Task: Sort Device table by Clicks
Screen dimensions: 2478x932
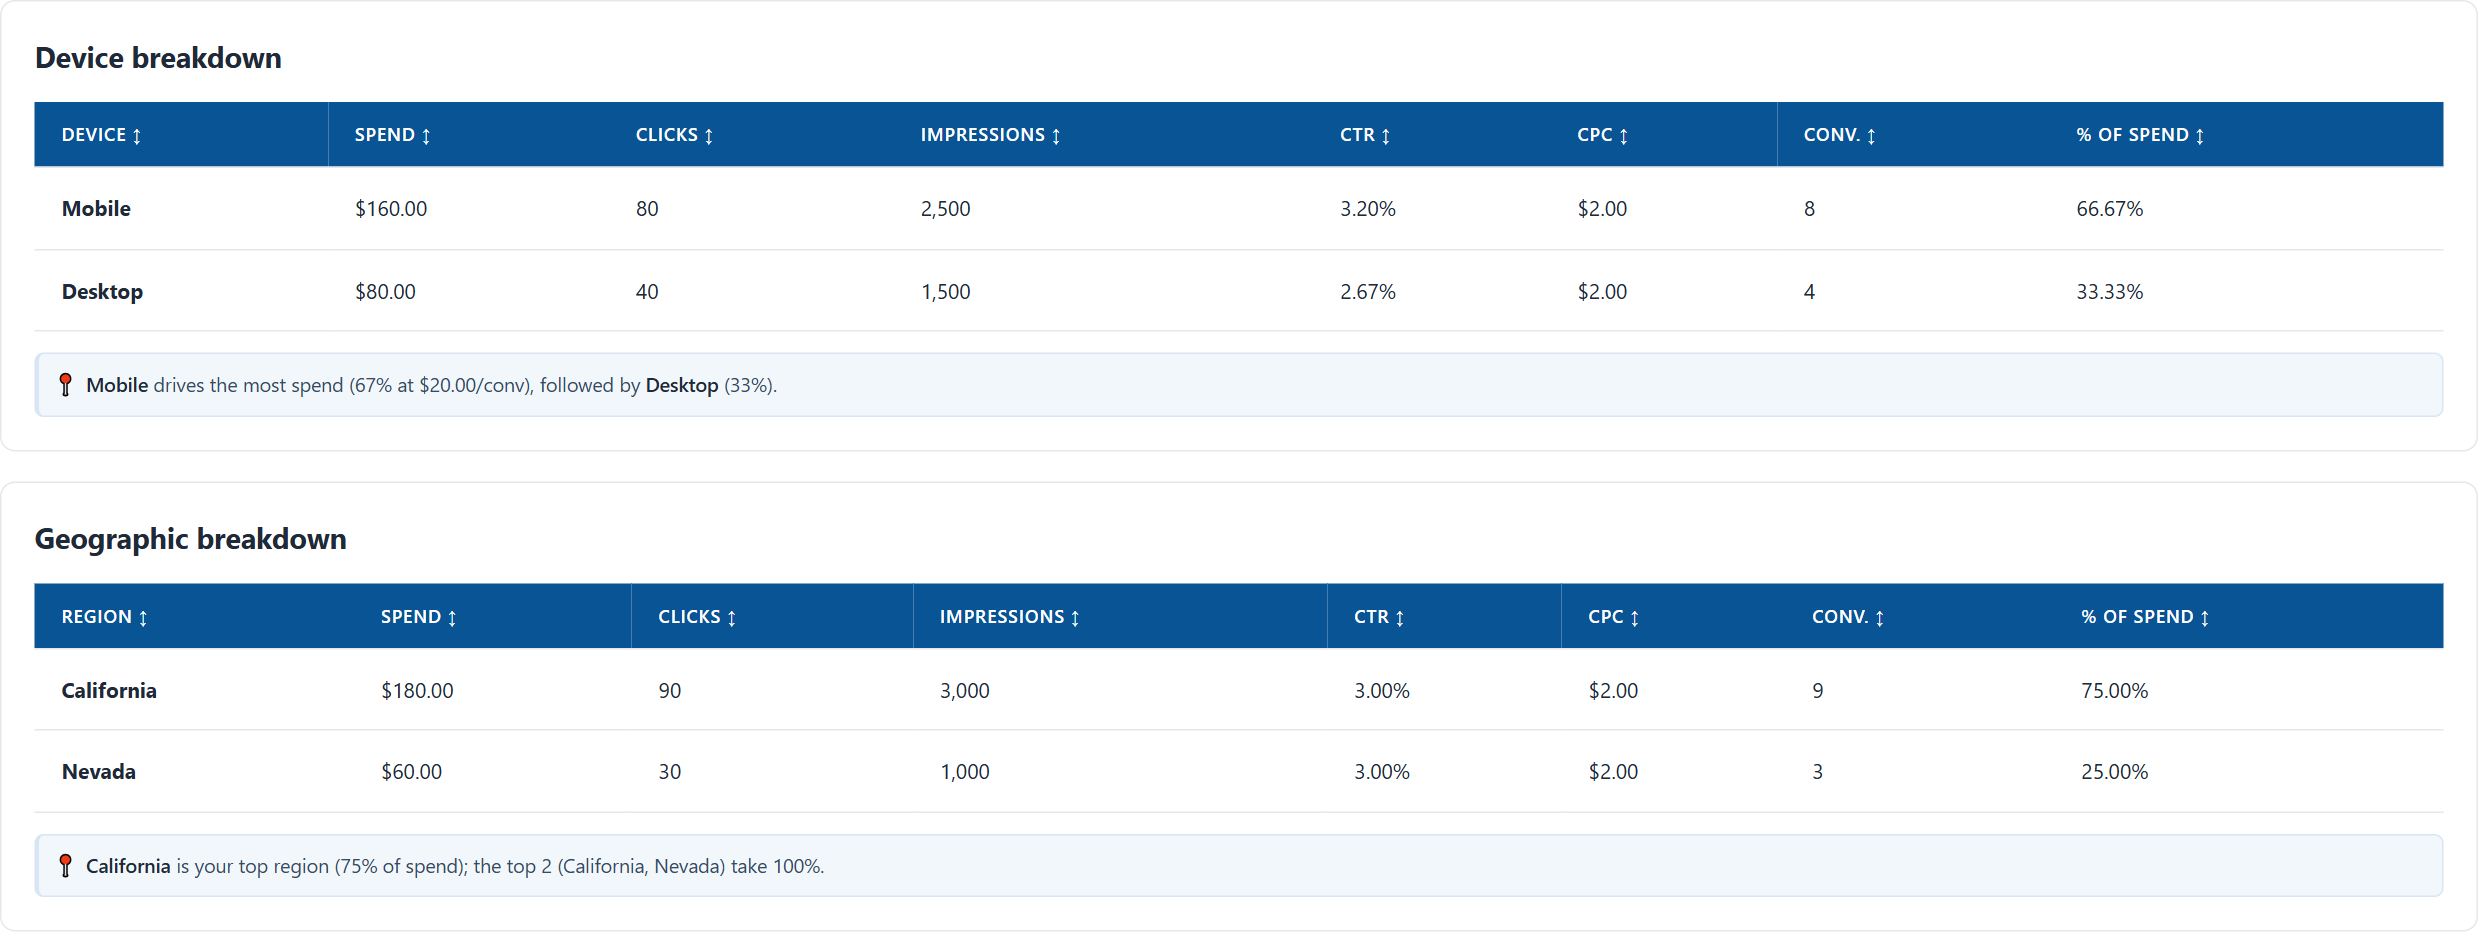Action: click(x=674, y=135)
